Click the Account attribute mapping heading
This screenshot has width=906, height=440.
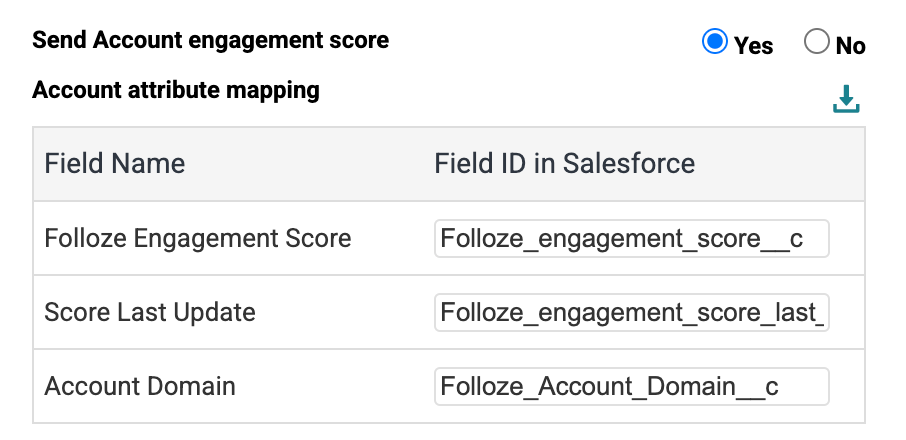coord(176,91)
